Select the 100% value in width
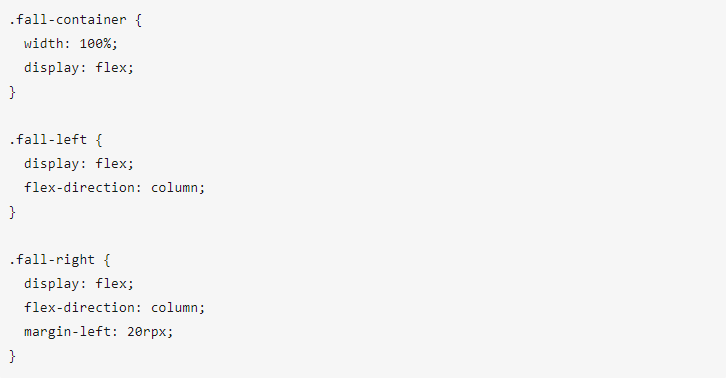Screen dimensions: 726x378 click(x=95, y=44)
